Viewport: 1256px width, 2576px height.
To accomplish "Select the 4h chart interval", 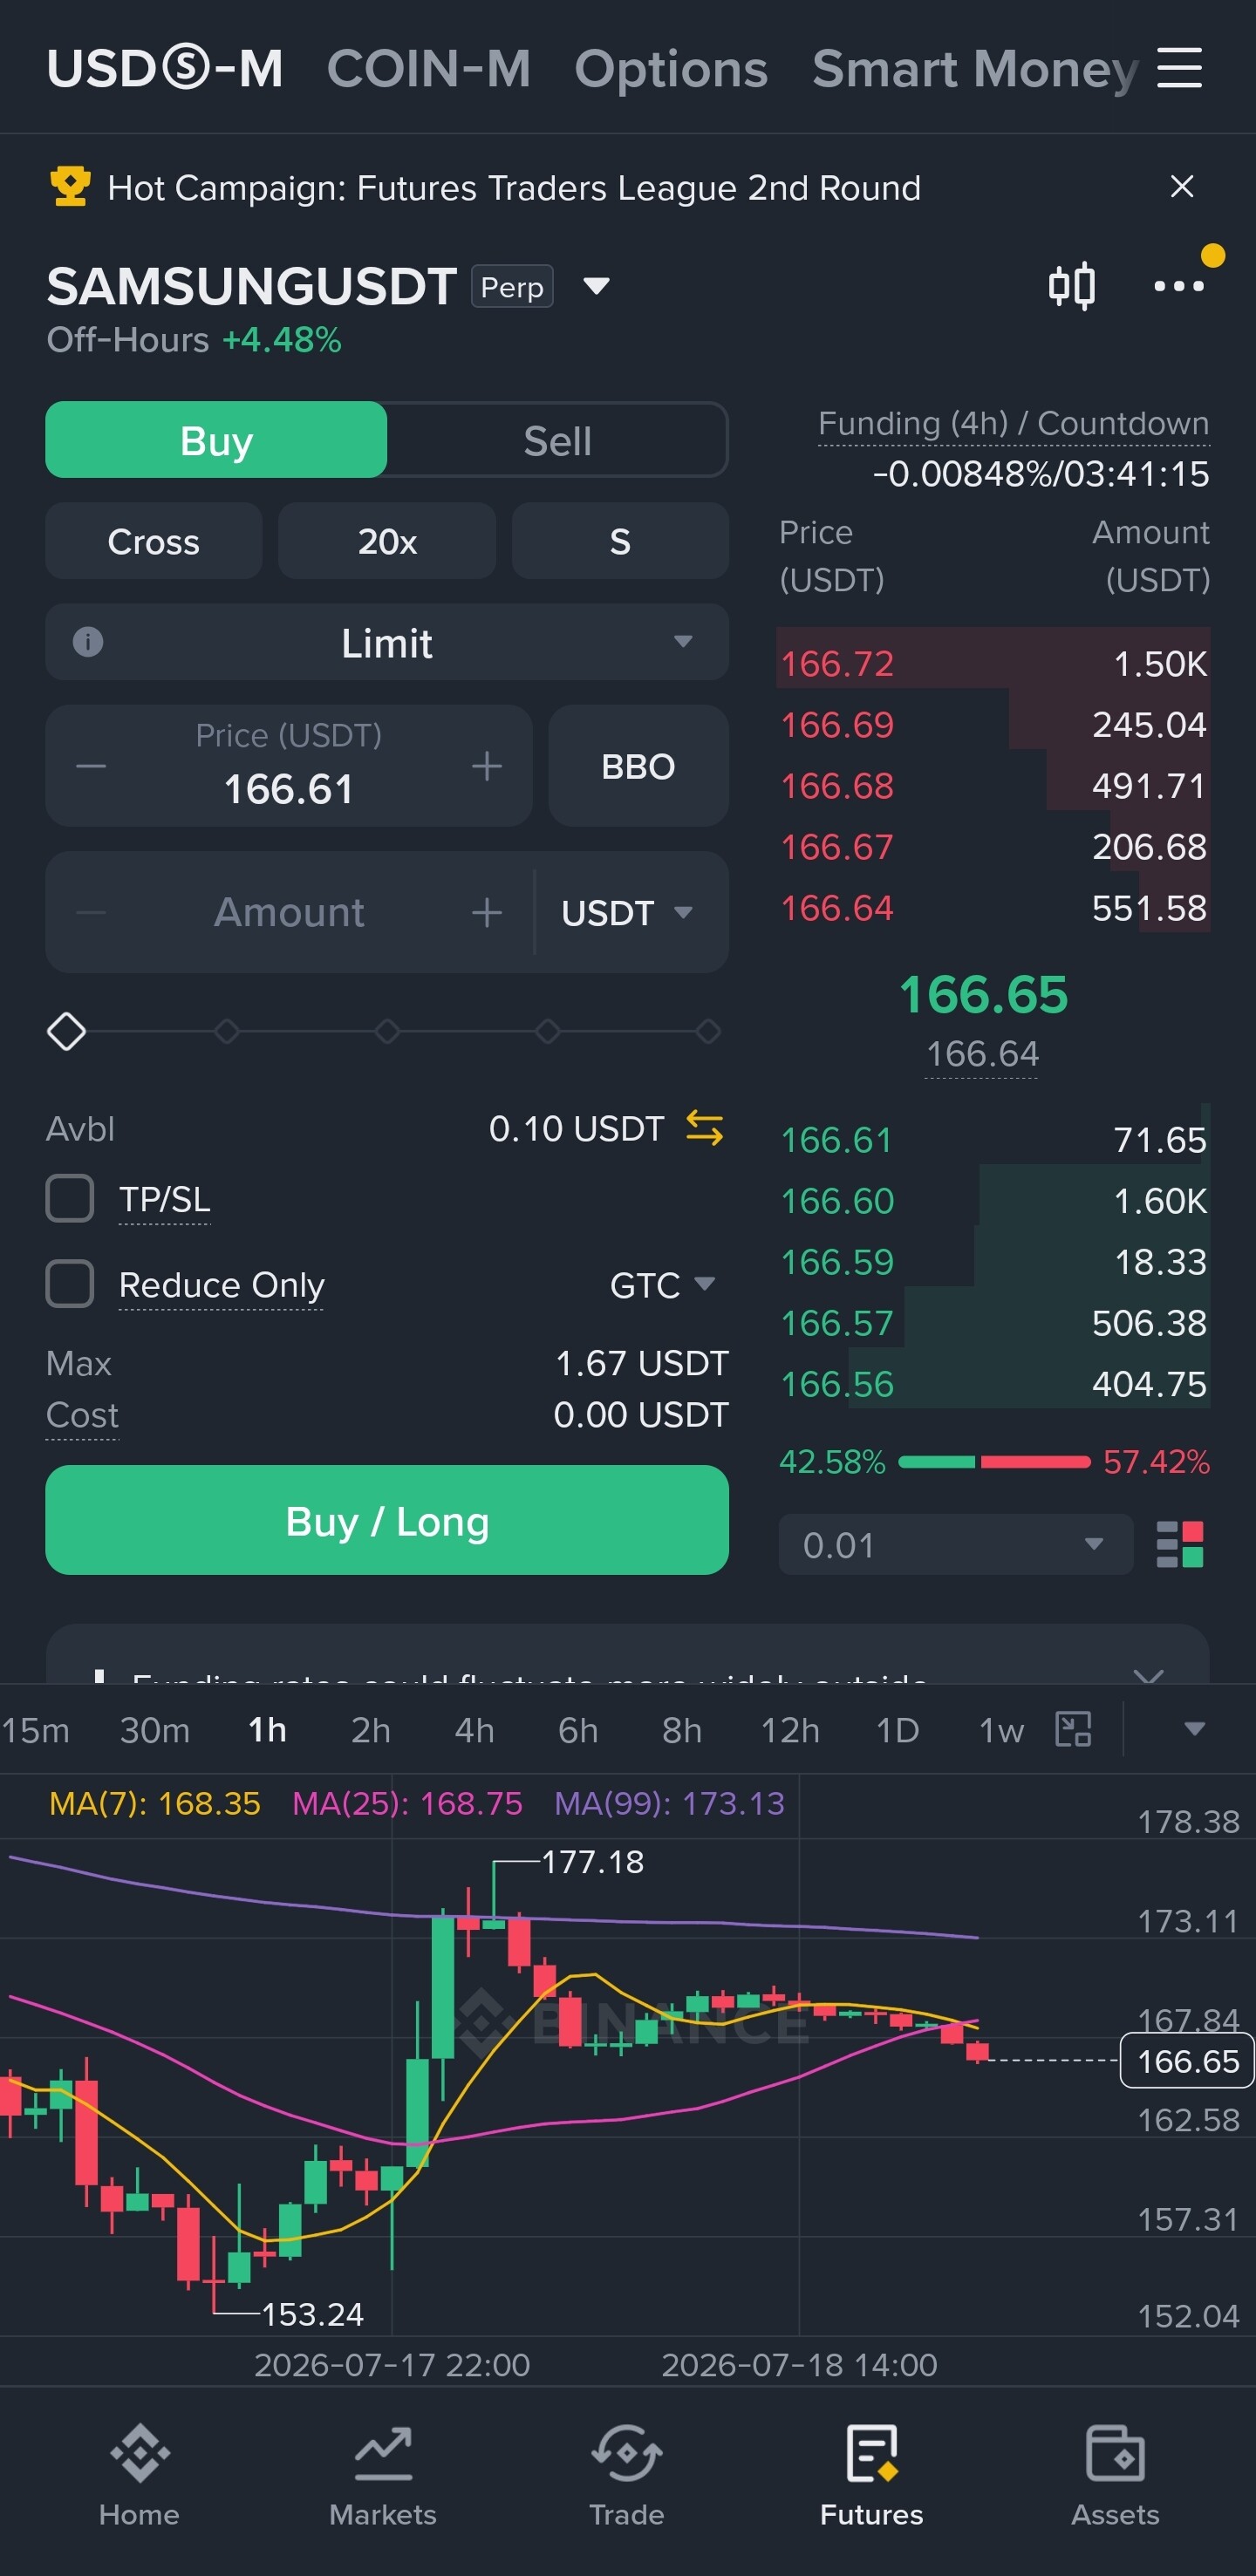I will pos(475,1730).
